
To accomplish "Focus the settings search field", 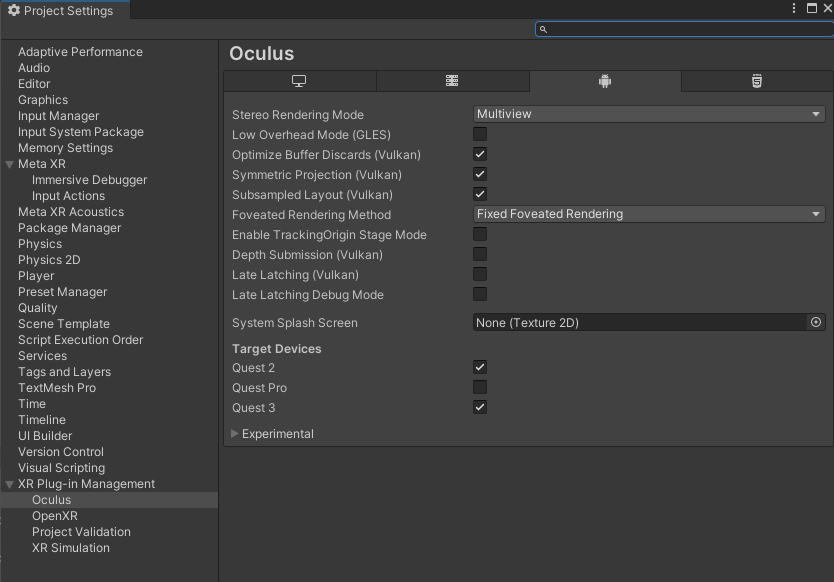I will 685,29.
